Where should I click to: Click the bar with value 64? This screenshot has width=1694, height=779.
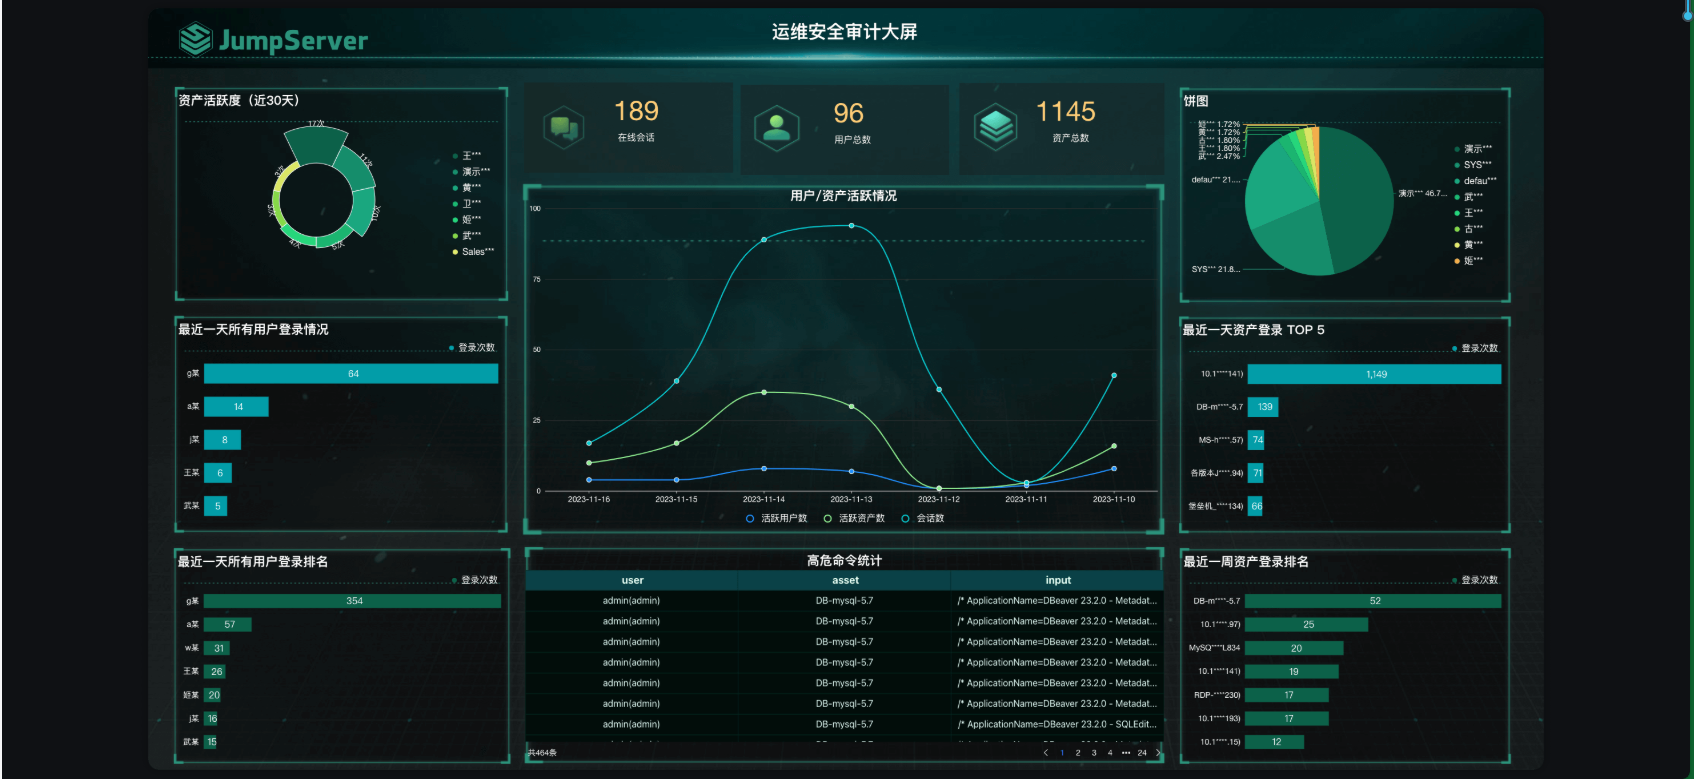tap(351, 374)
